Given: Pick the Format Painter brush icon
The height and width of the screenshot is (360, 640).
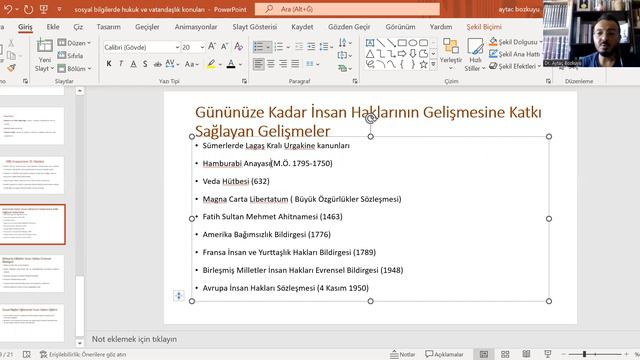Looking at the screenshot, I should (x=11, y=68).
